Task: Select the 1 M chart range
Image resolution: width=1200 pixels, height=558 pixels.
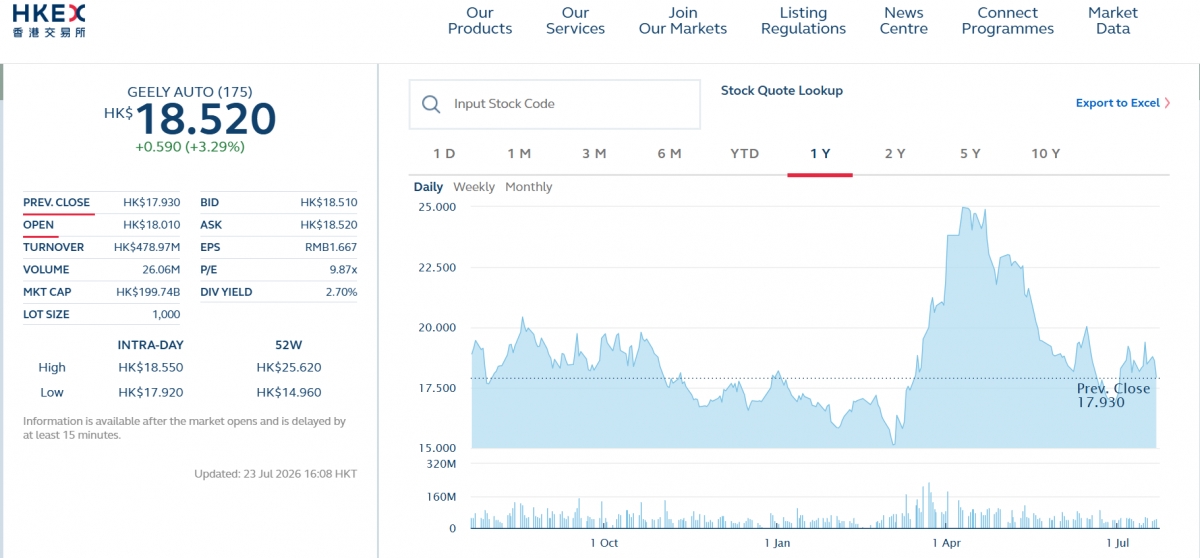Action: (519, 153)
